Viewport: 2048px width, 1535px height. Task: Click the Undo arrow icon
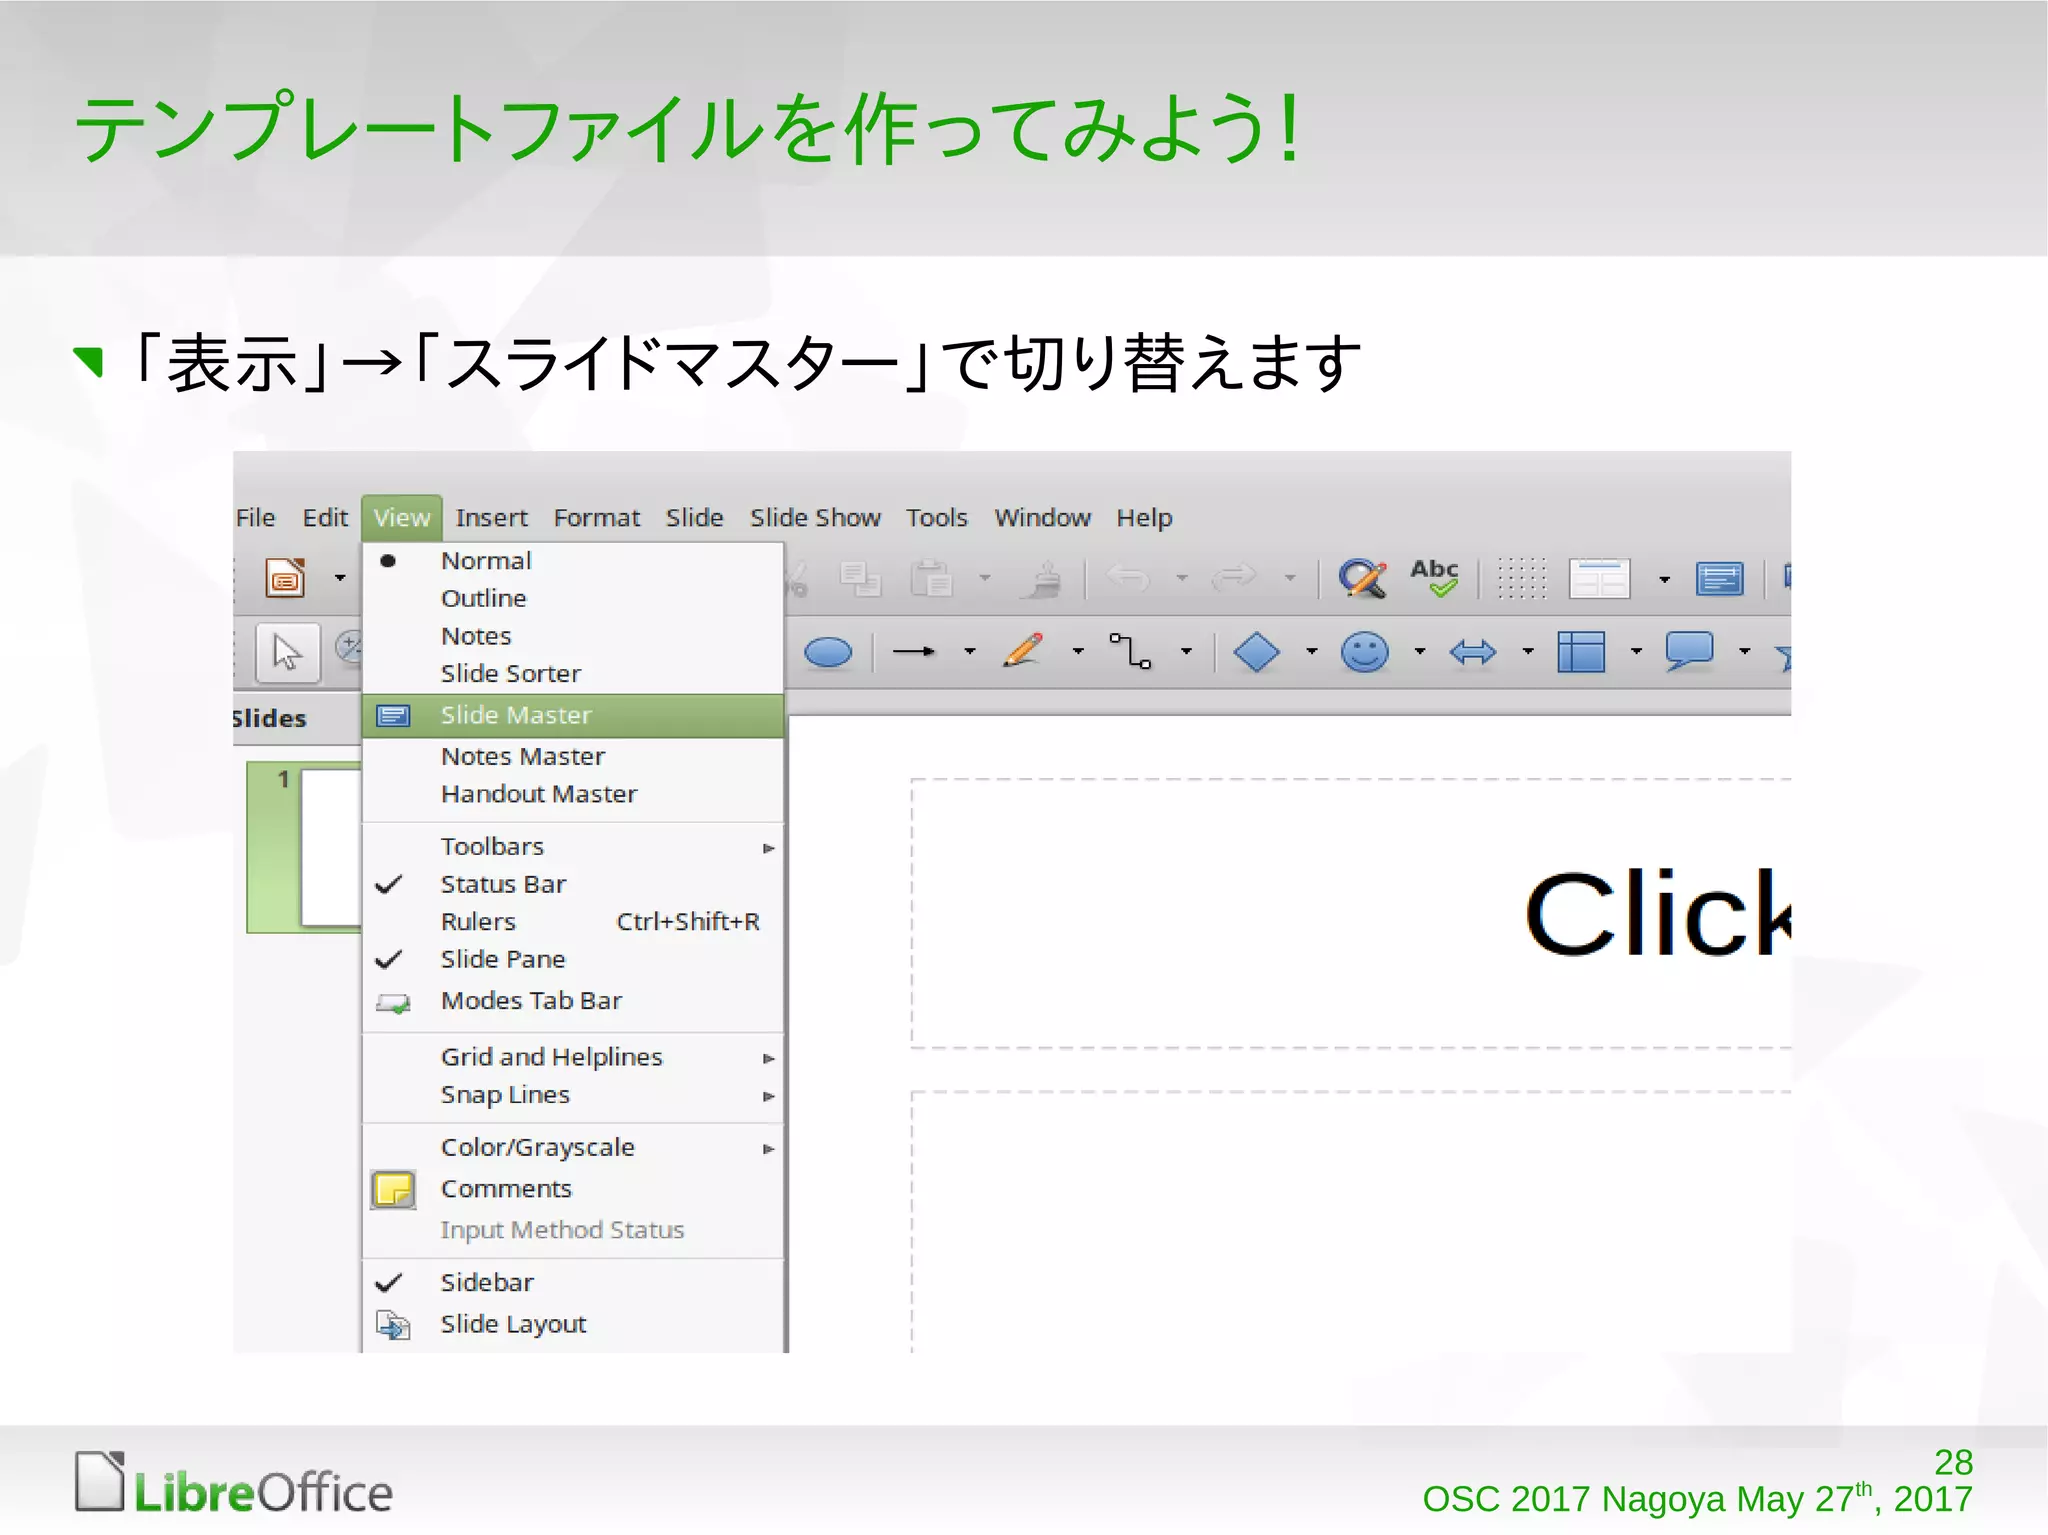pos(1129,577)
